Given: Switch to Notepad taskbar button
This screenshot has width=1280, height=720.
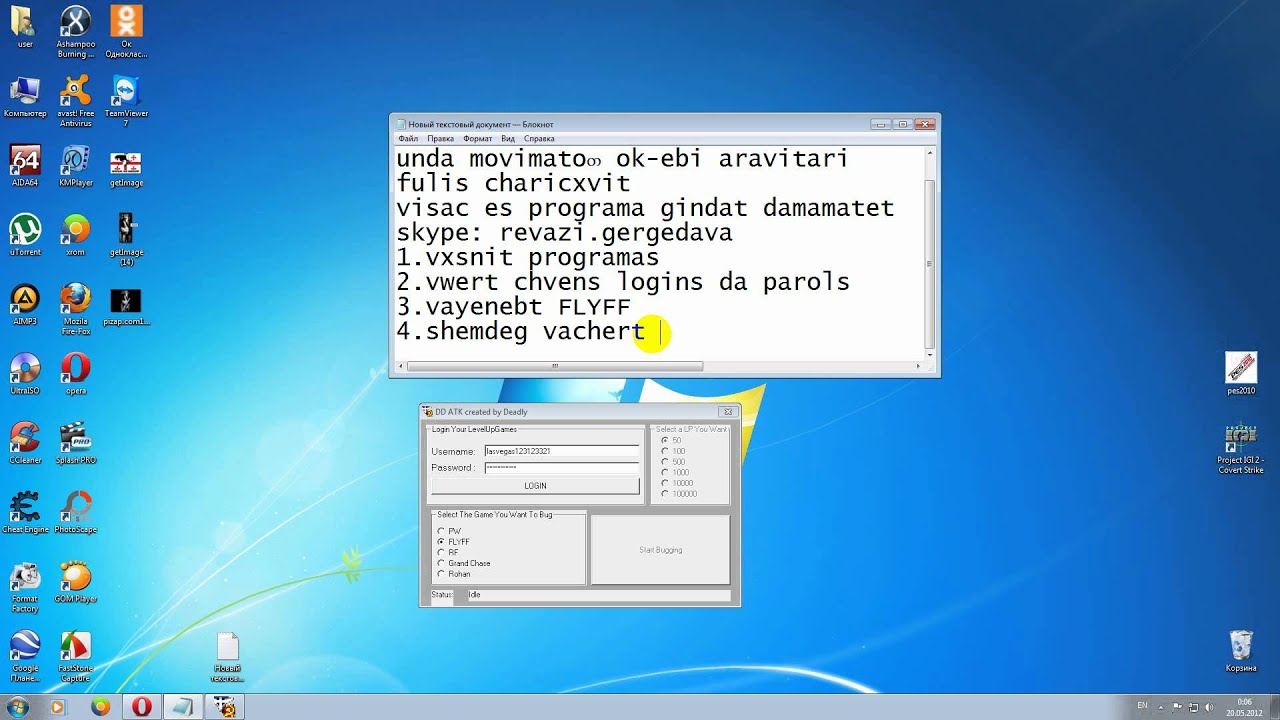Looking at the screenshot, I should coord(183,707).
